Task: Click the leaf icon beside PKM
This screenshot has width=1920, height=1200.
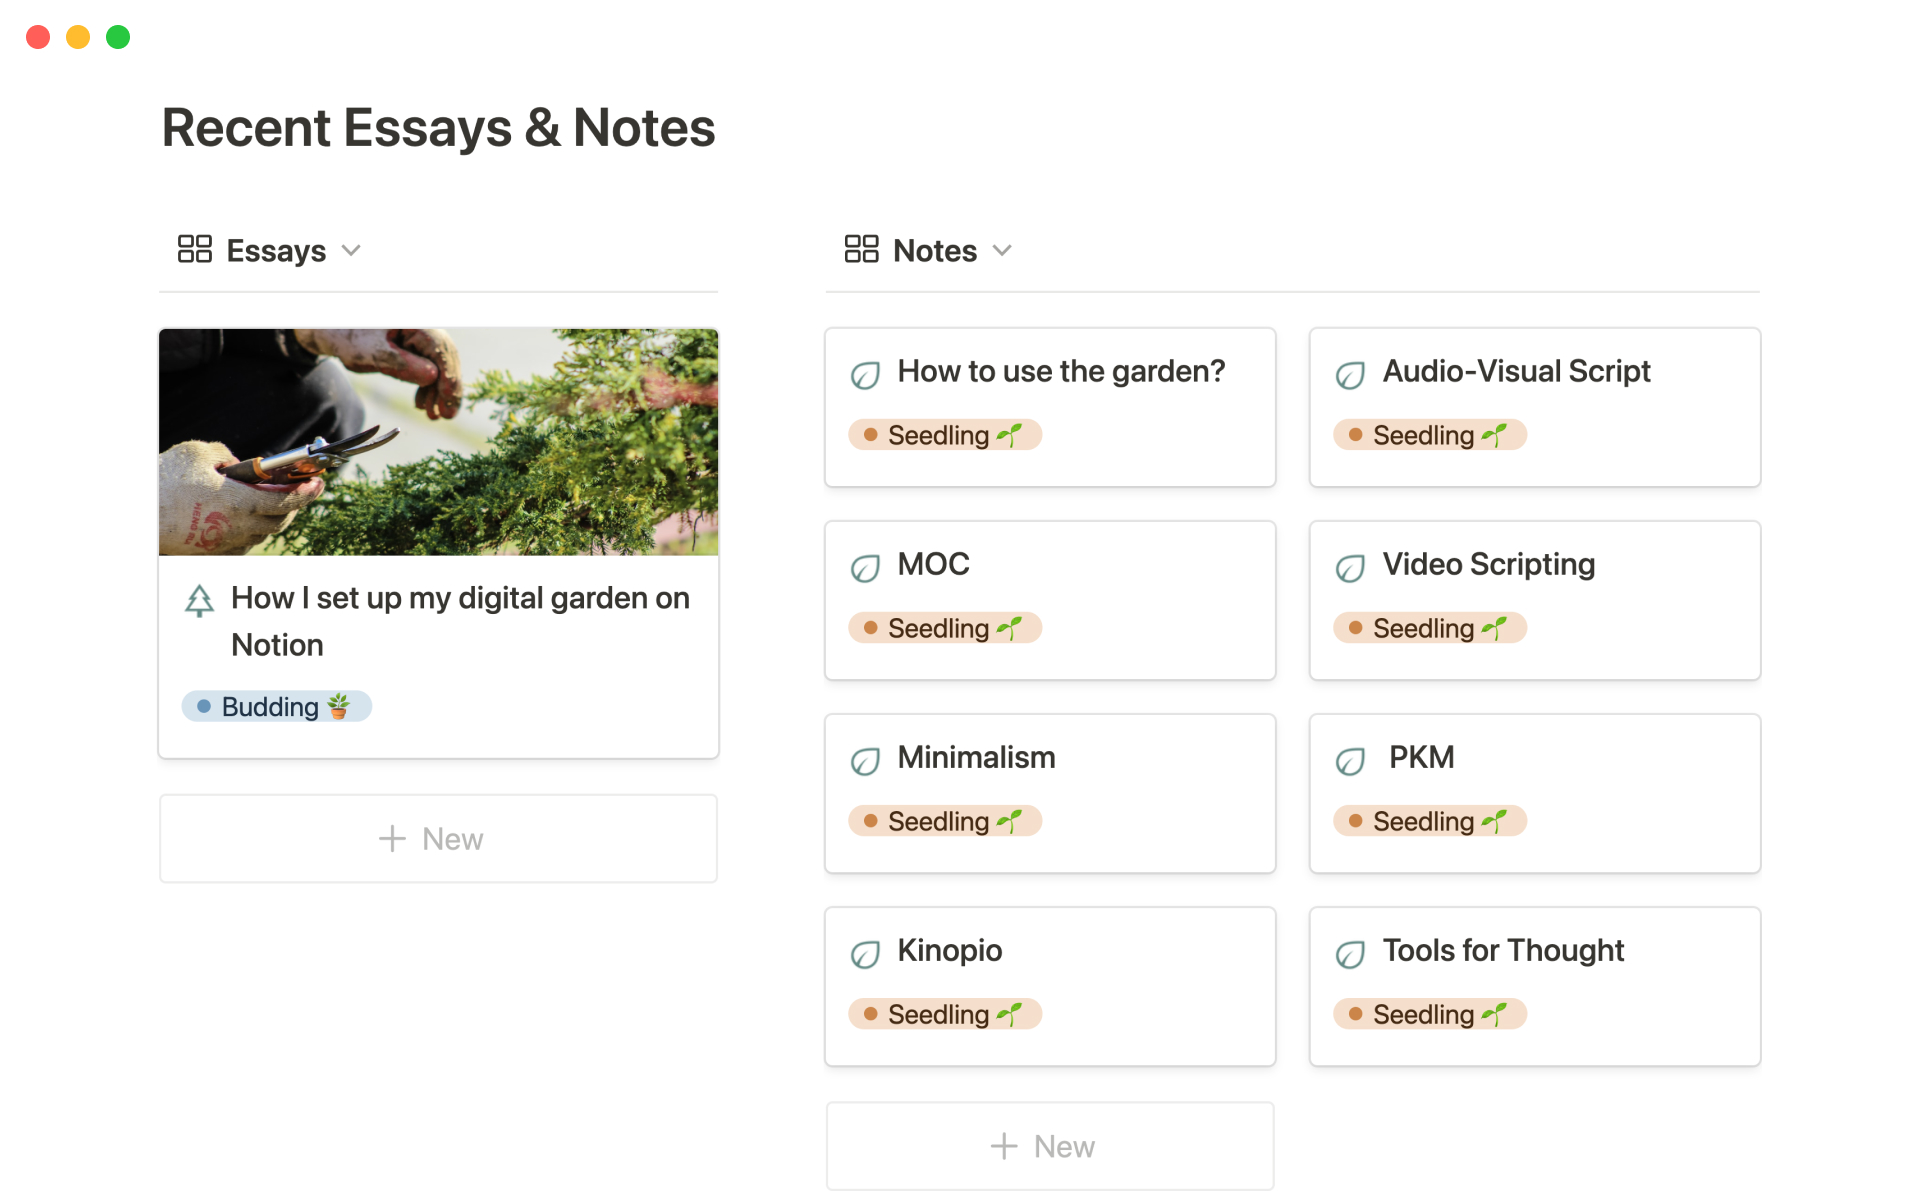Action: (x=1350, y=761)
